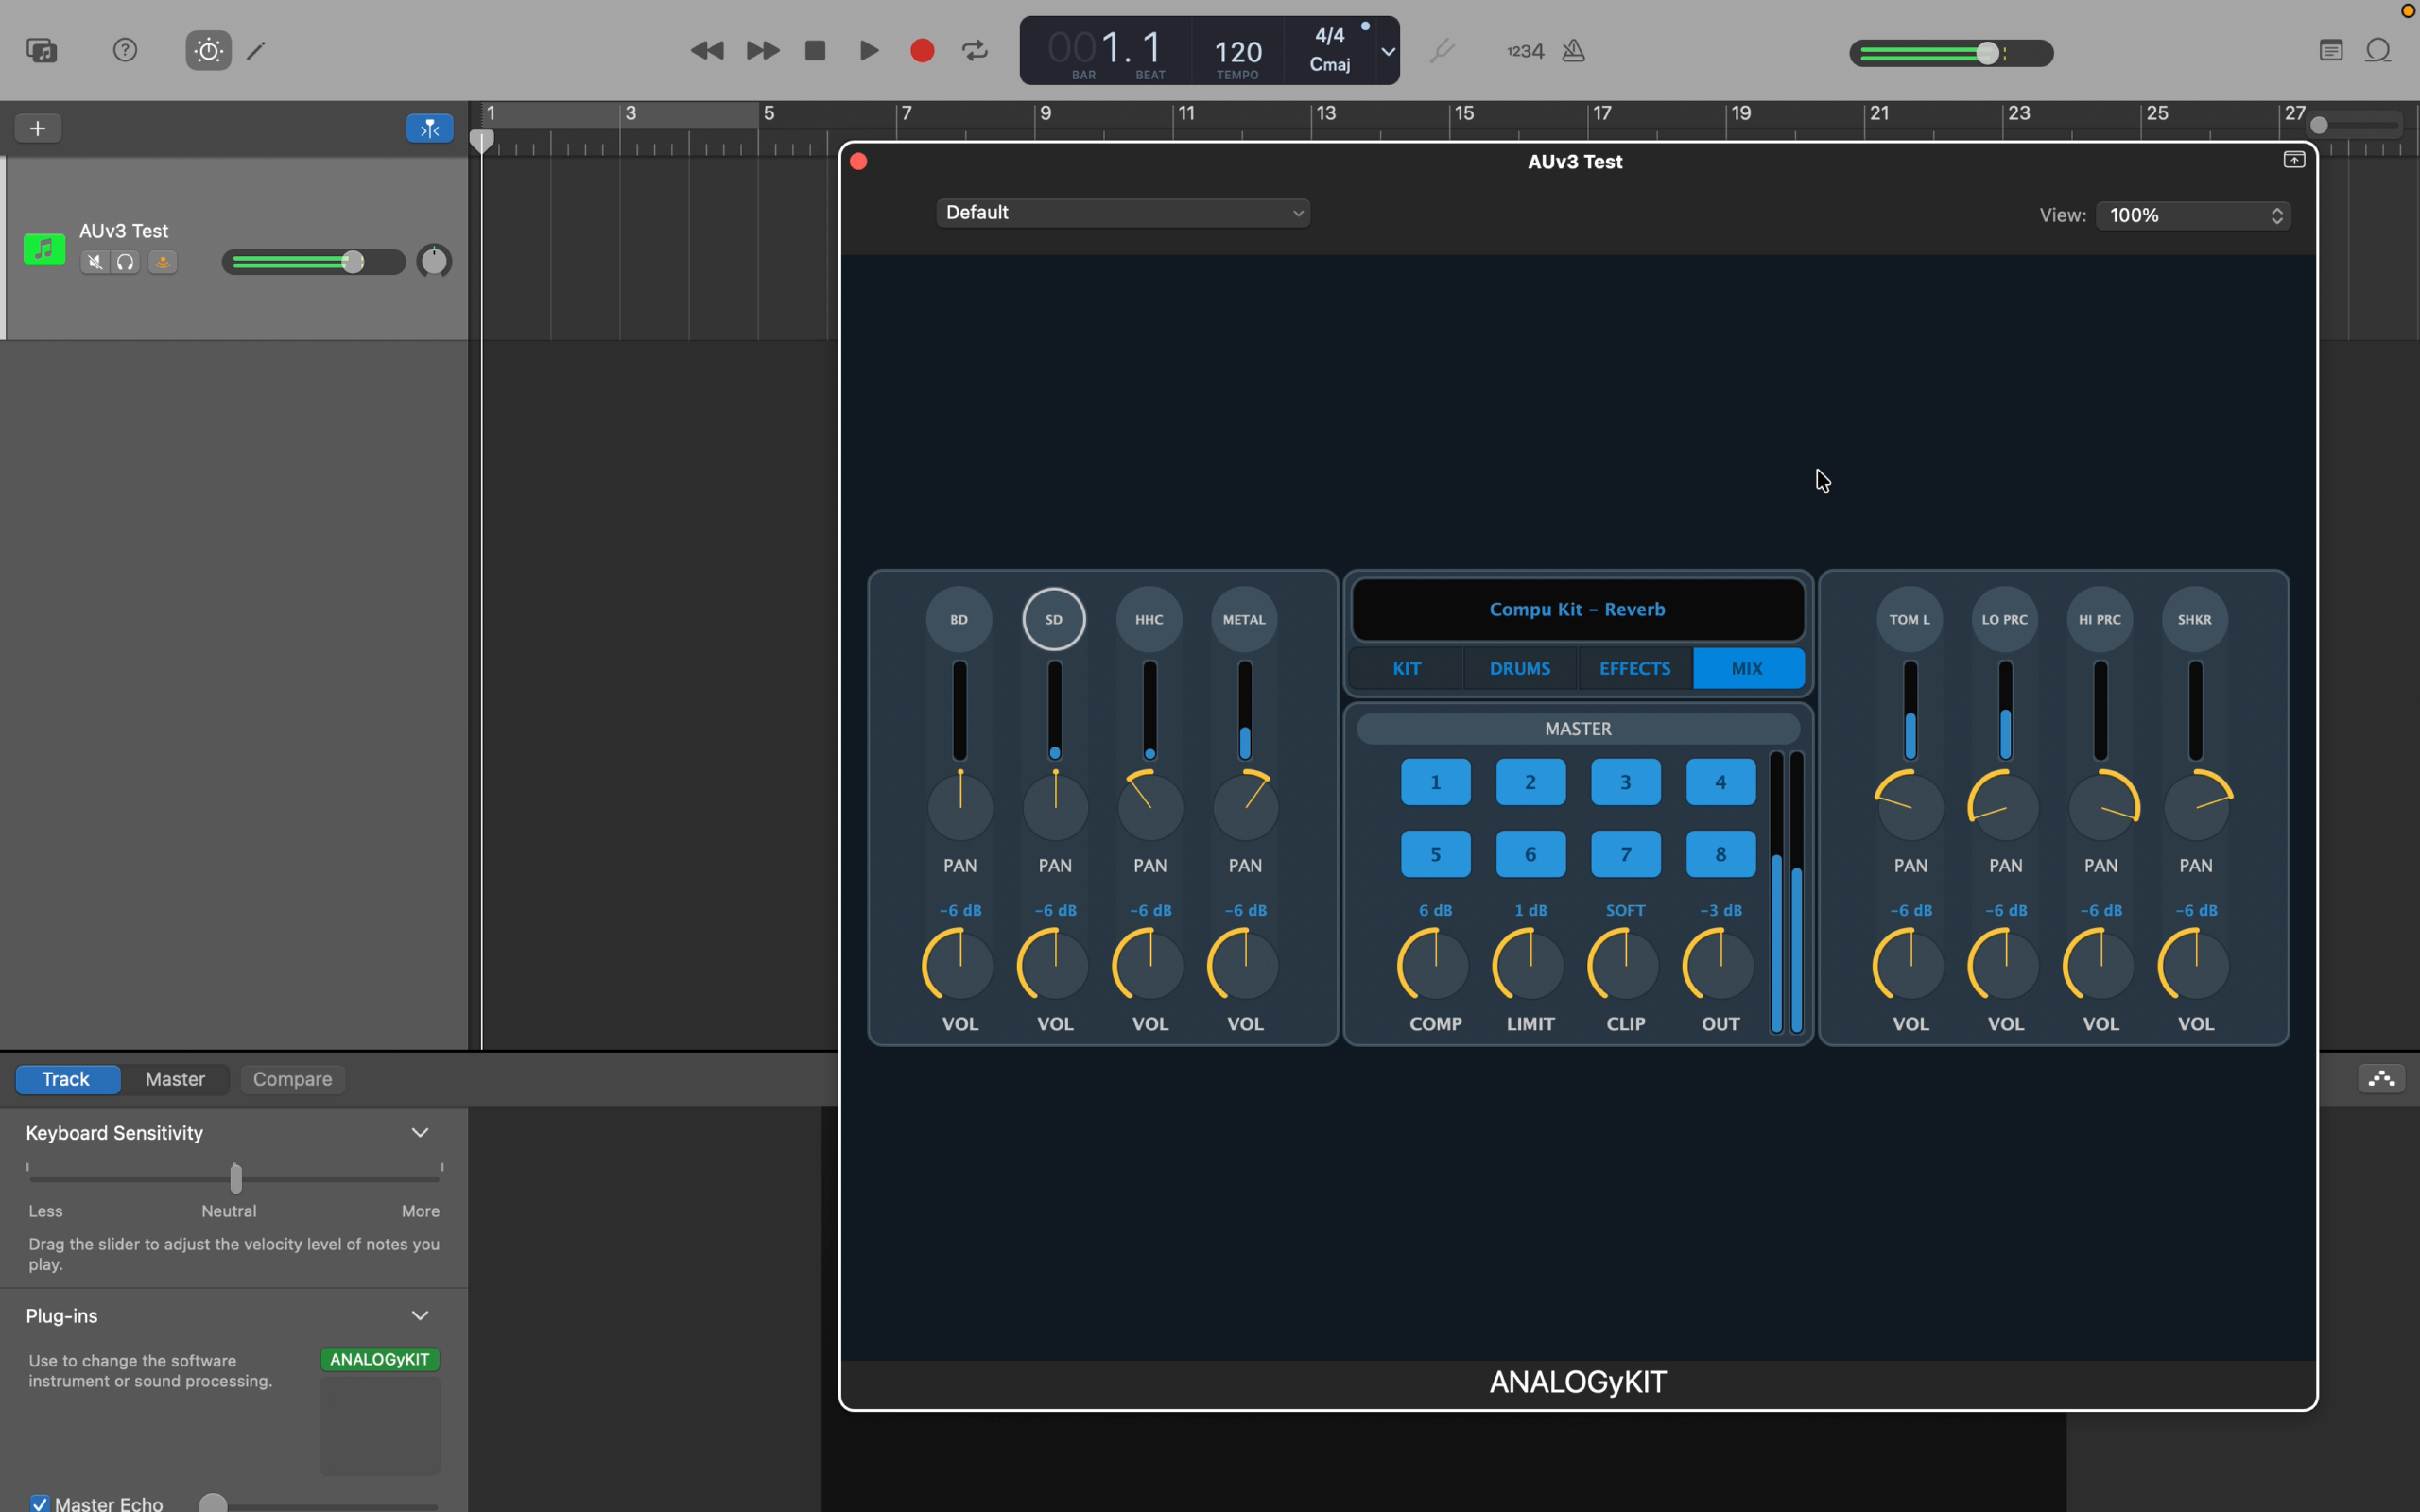Viewport: 2420px width, 1512px height.
Task: Select the Master tab in Smart Controls
Action: point(175,1079)
